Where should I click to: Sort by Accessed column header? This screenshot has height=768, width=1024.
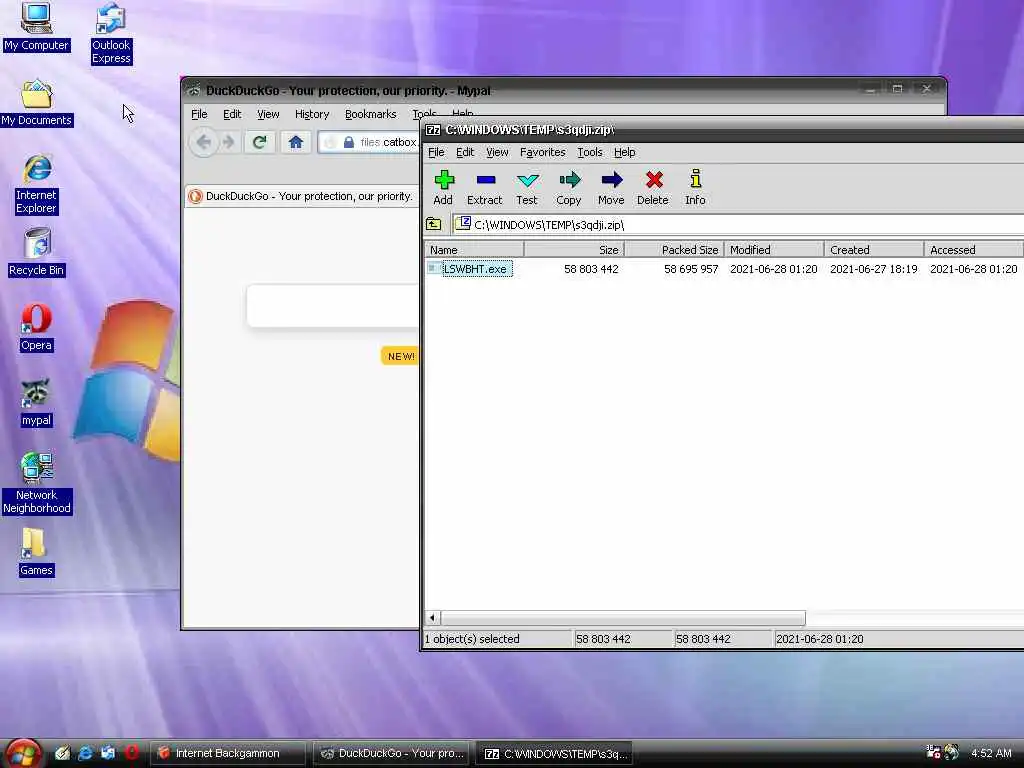pyautogui.click(x=974, y=249)
